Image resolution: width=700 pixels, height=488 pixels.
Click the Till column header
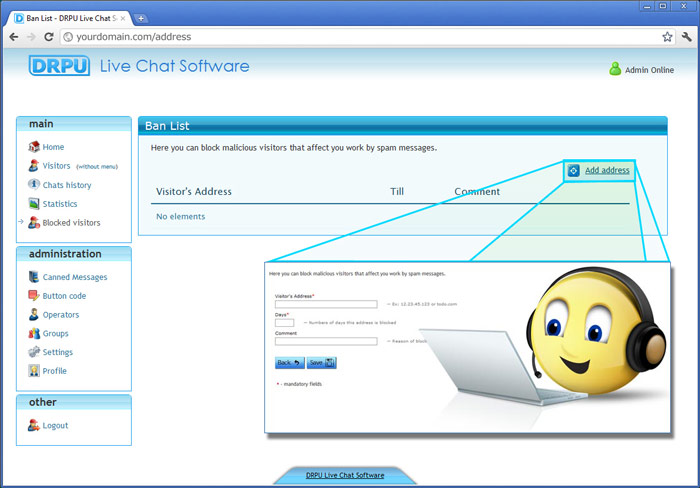tap(397, 192)
